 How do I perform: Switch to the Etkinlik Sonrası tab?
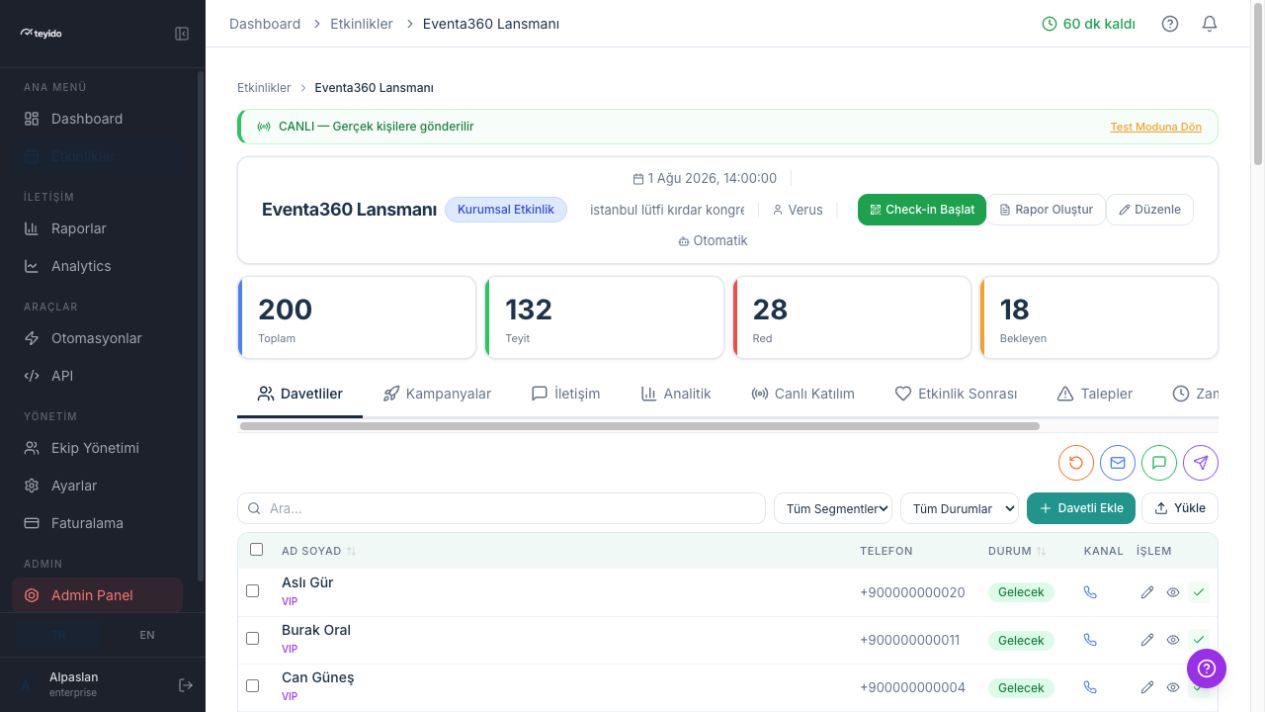956,394
